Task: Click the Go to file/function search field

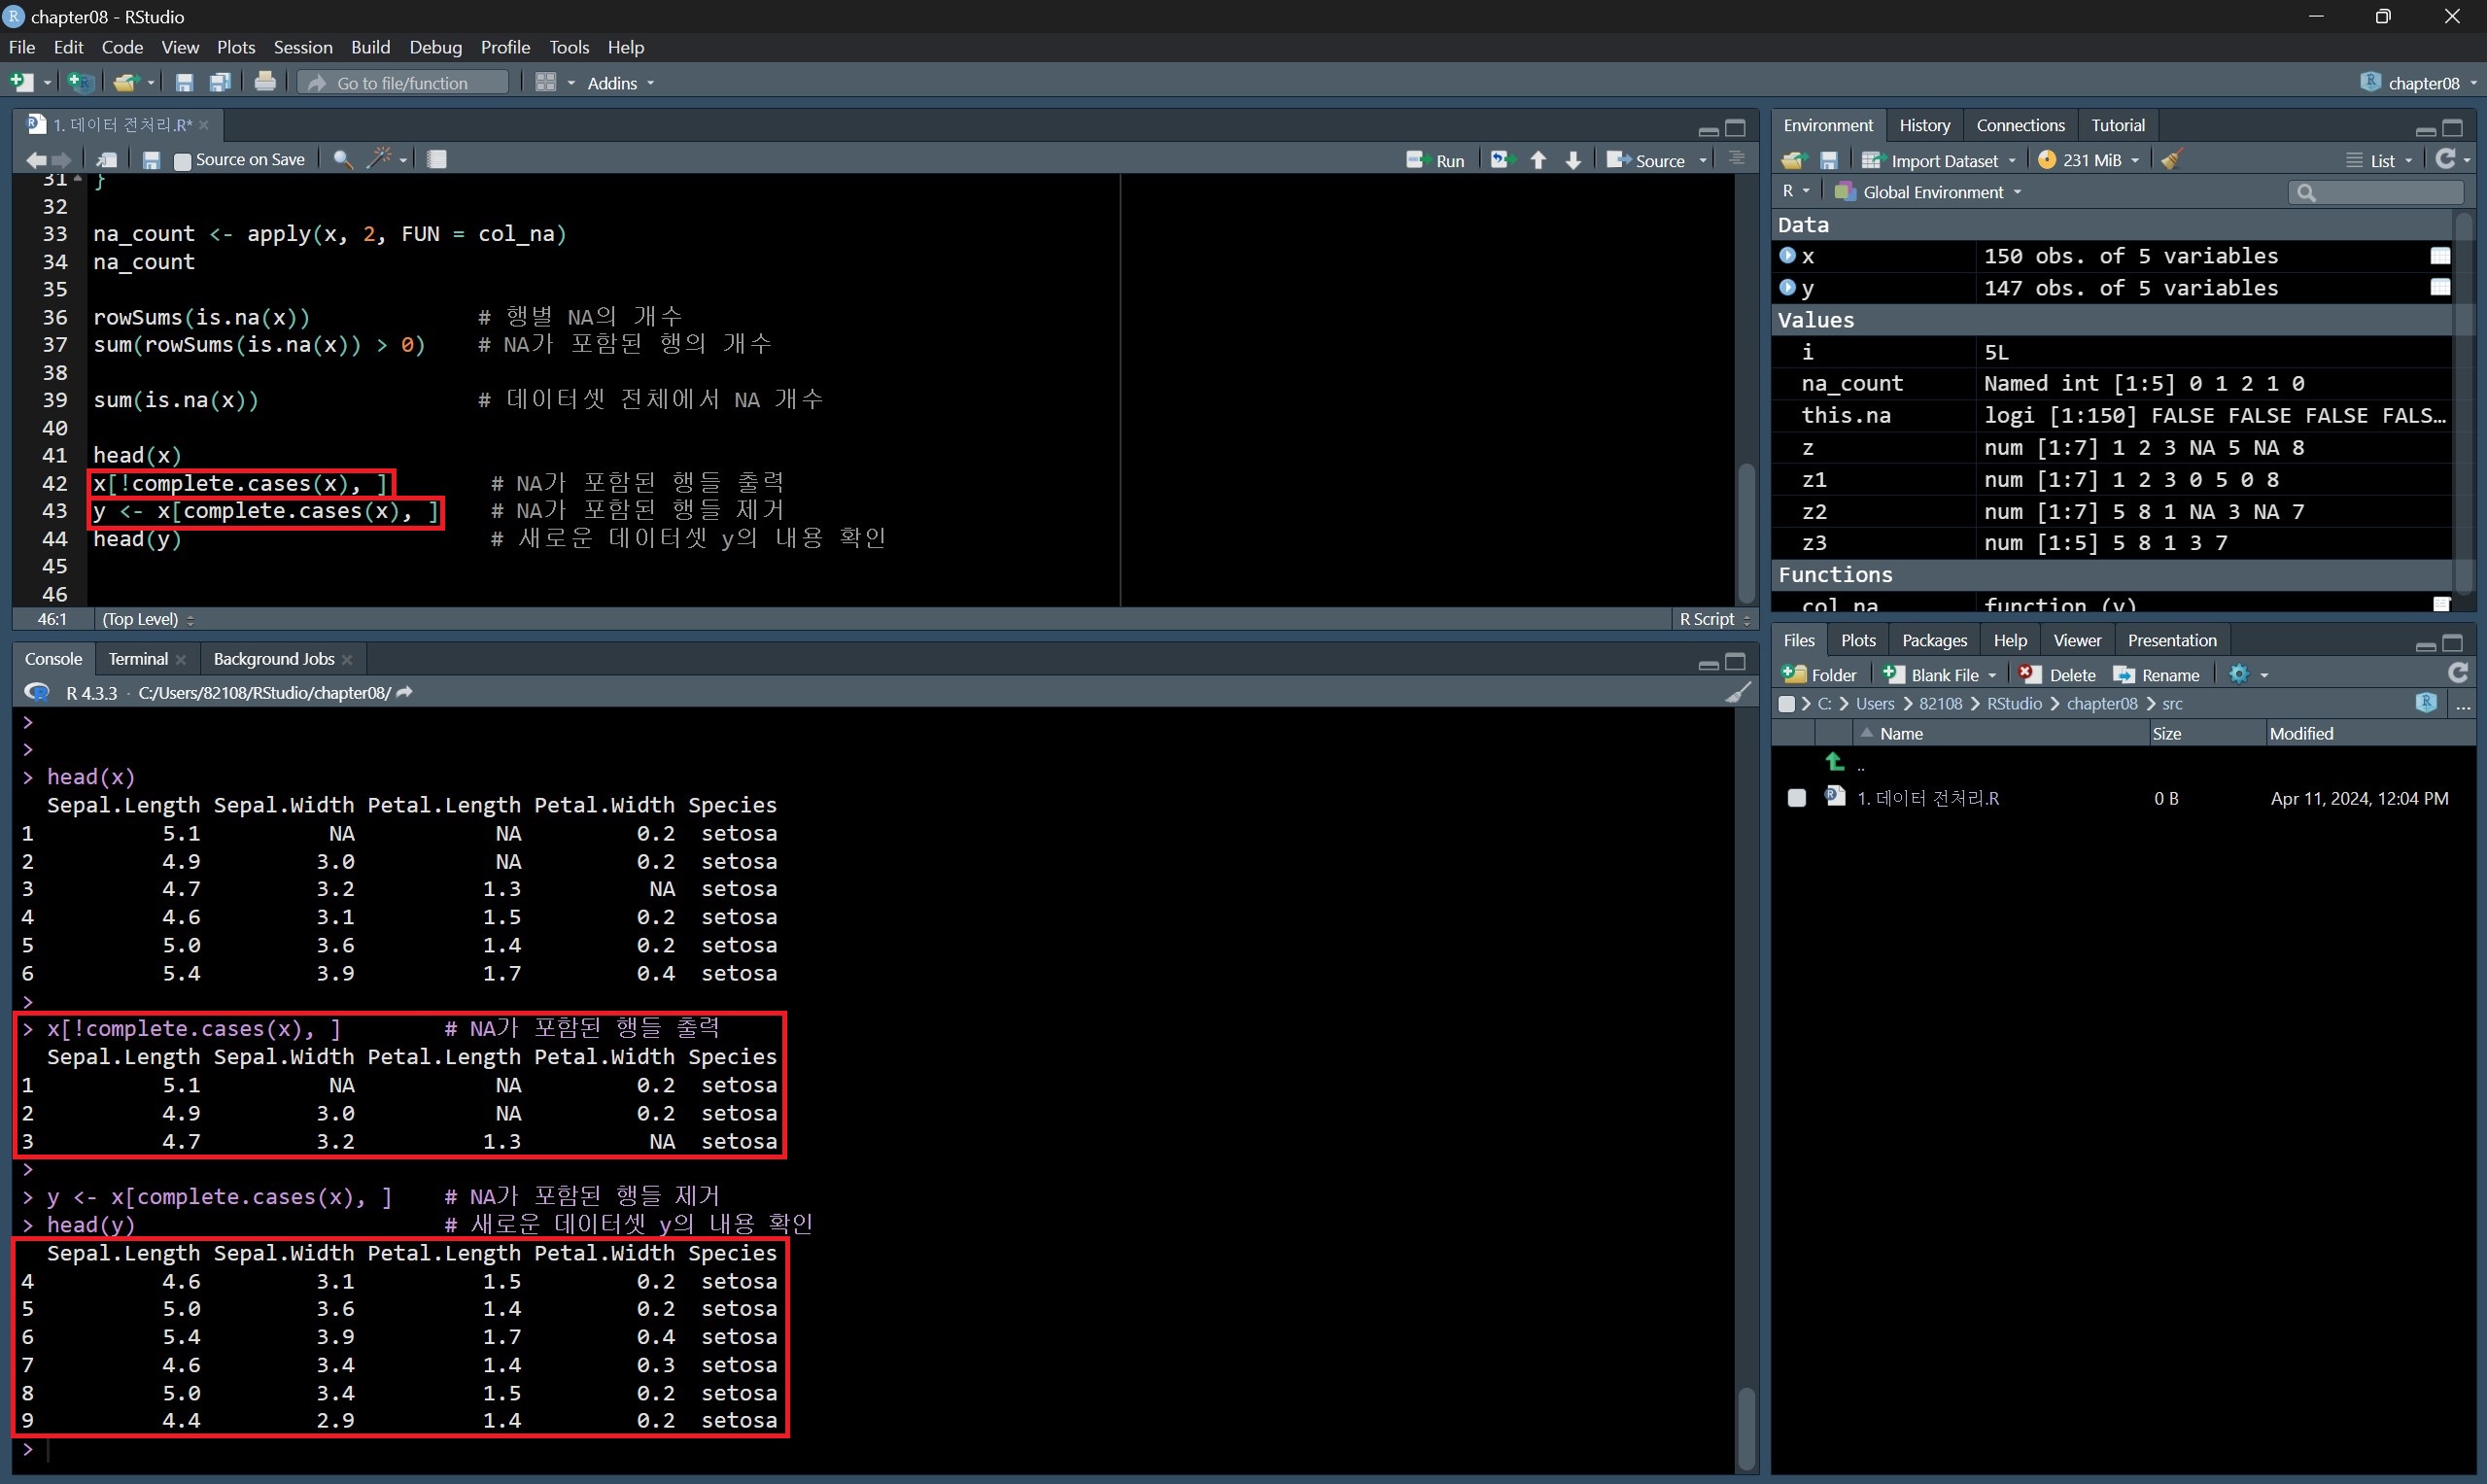Action: 403,83
